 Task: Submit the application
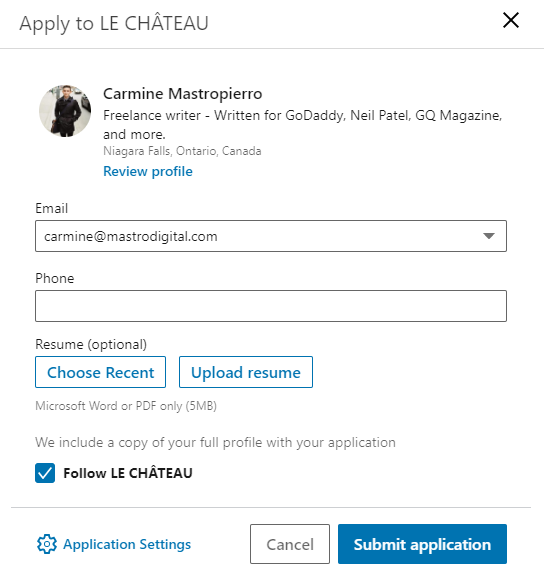point(422,544)
